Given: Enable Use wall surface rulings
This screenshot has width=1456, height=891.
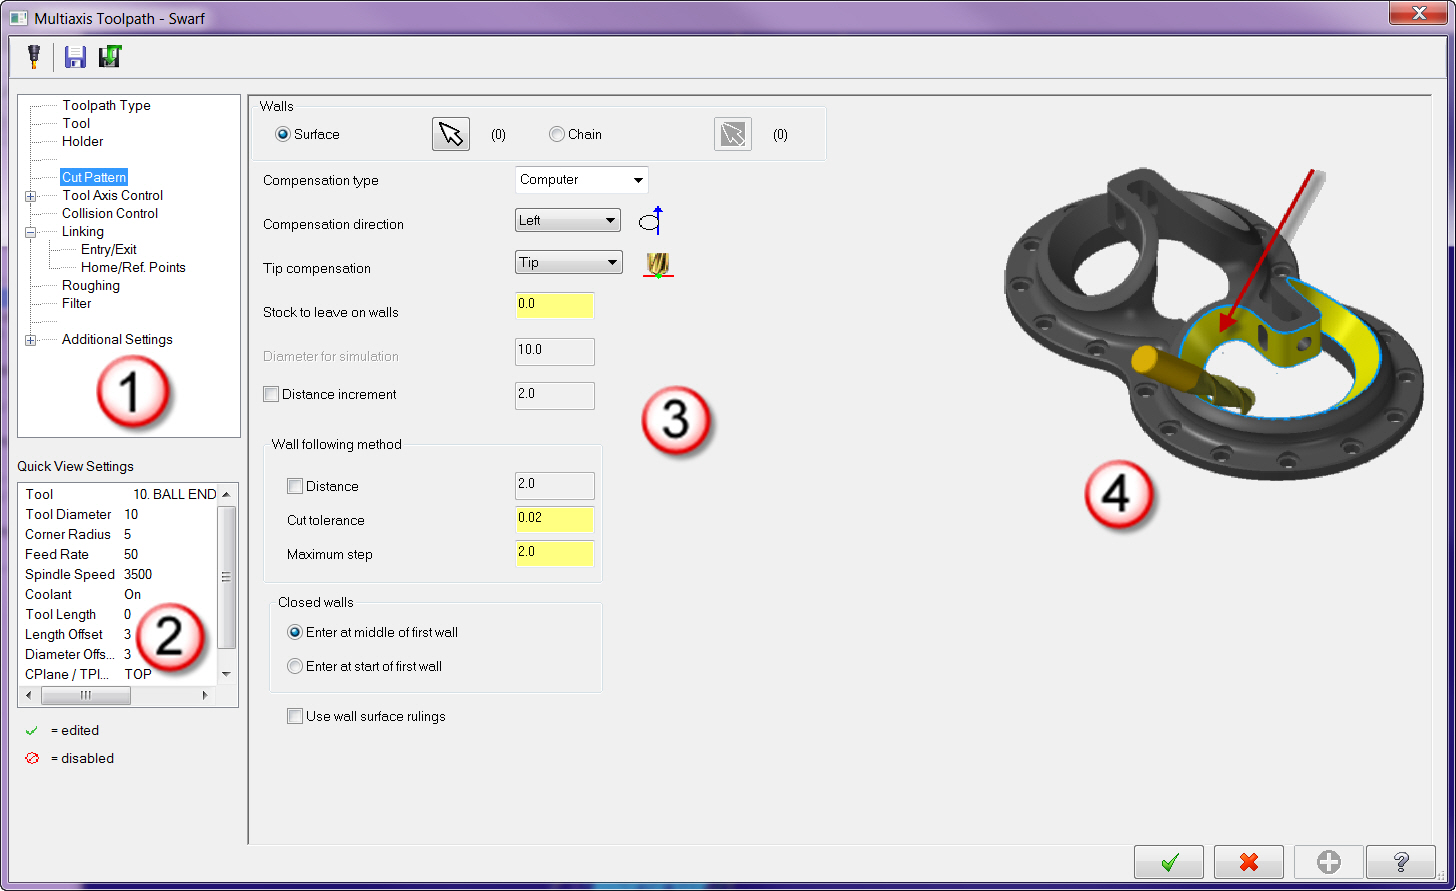Looking at the screenshot, I should pos(295,716).
